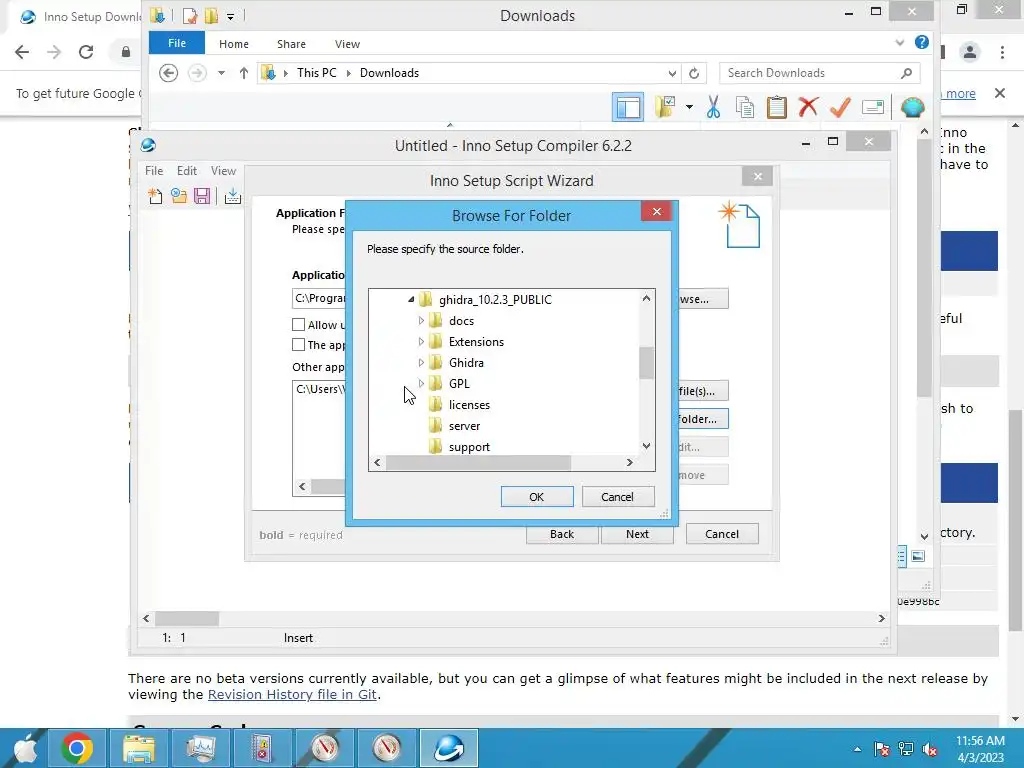Expand the Extensions folder node
The image size is (1024, 768).
421,342
